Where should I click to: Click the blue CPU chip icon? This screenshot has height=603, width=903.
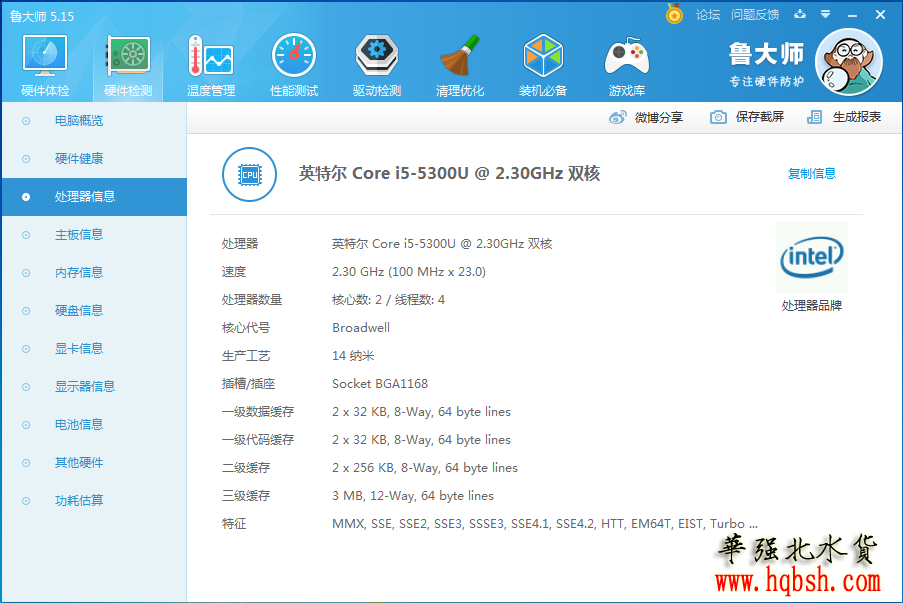[x=249, y=175]
